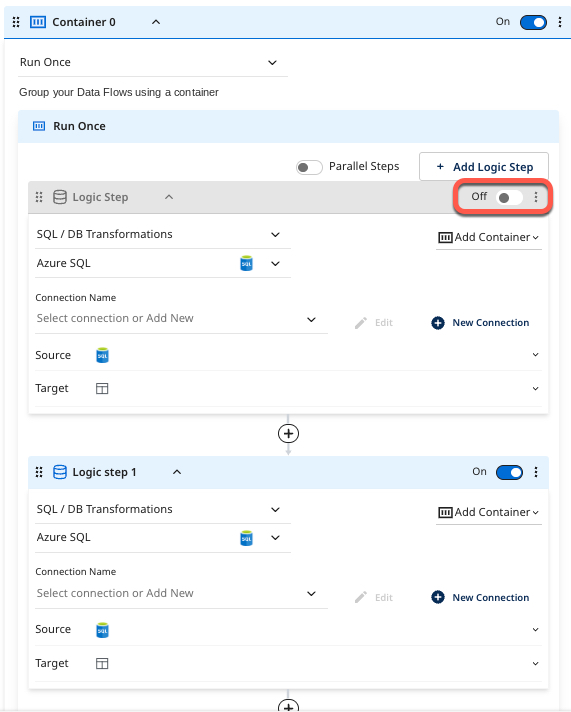Click Source Azure SQL icon in Logic Step
The image size is (571, 712).
103,355
